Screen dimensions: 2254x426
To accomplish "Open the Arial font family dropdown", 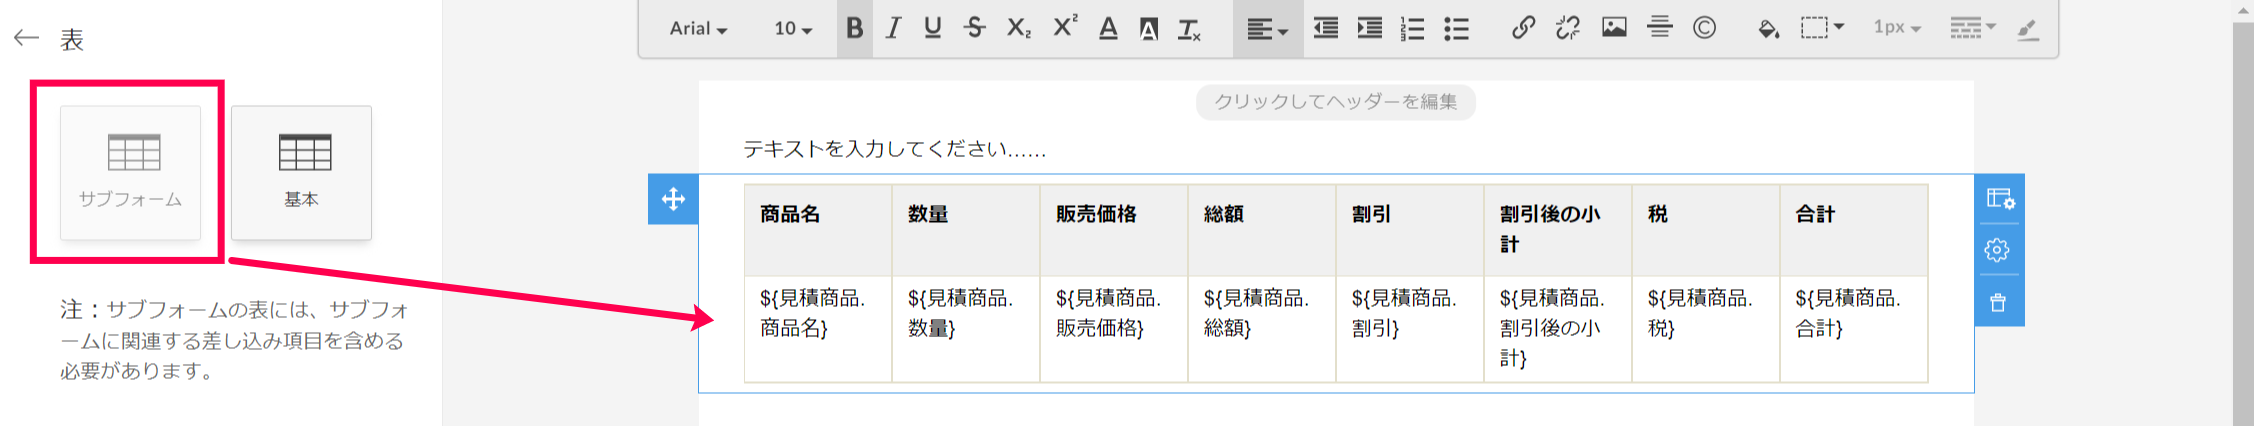I will [698, 29].
